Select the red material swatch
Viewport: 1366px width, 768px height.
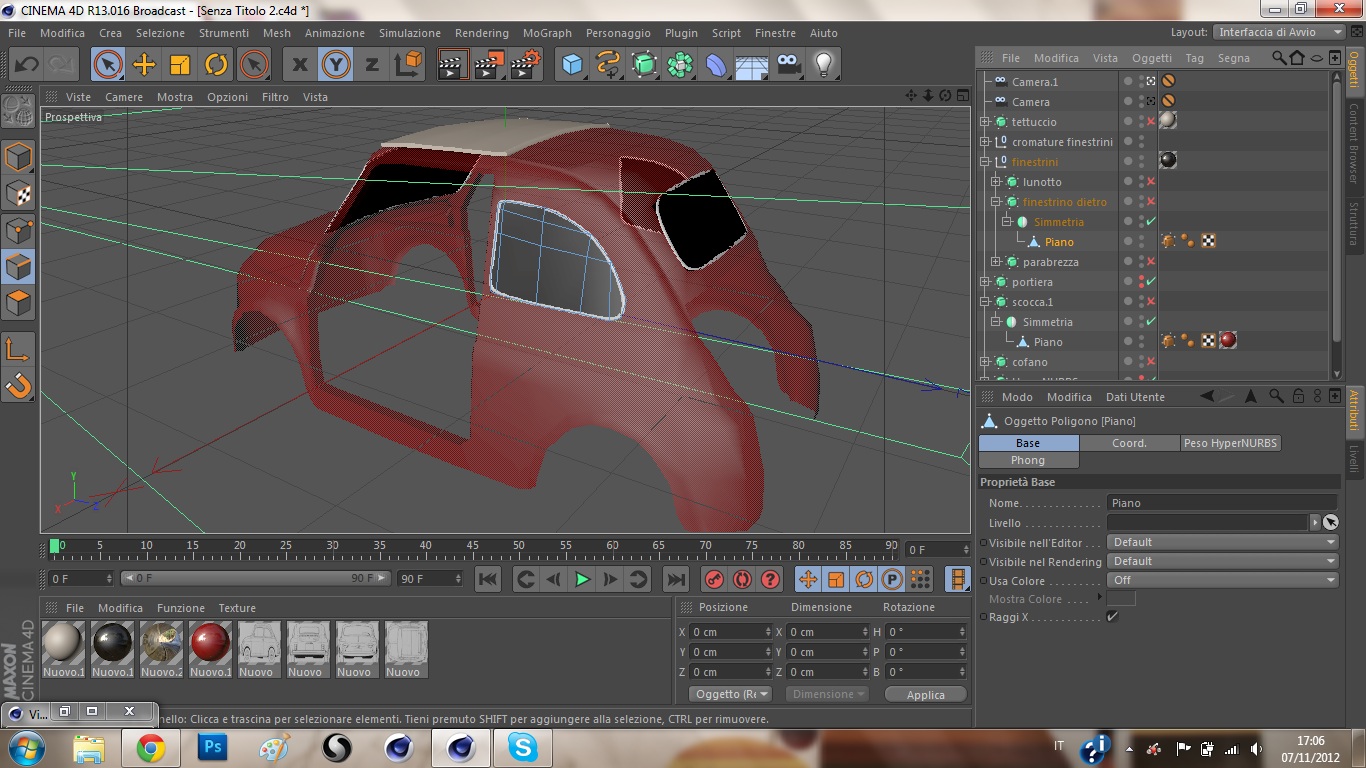210,642
